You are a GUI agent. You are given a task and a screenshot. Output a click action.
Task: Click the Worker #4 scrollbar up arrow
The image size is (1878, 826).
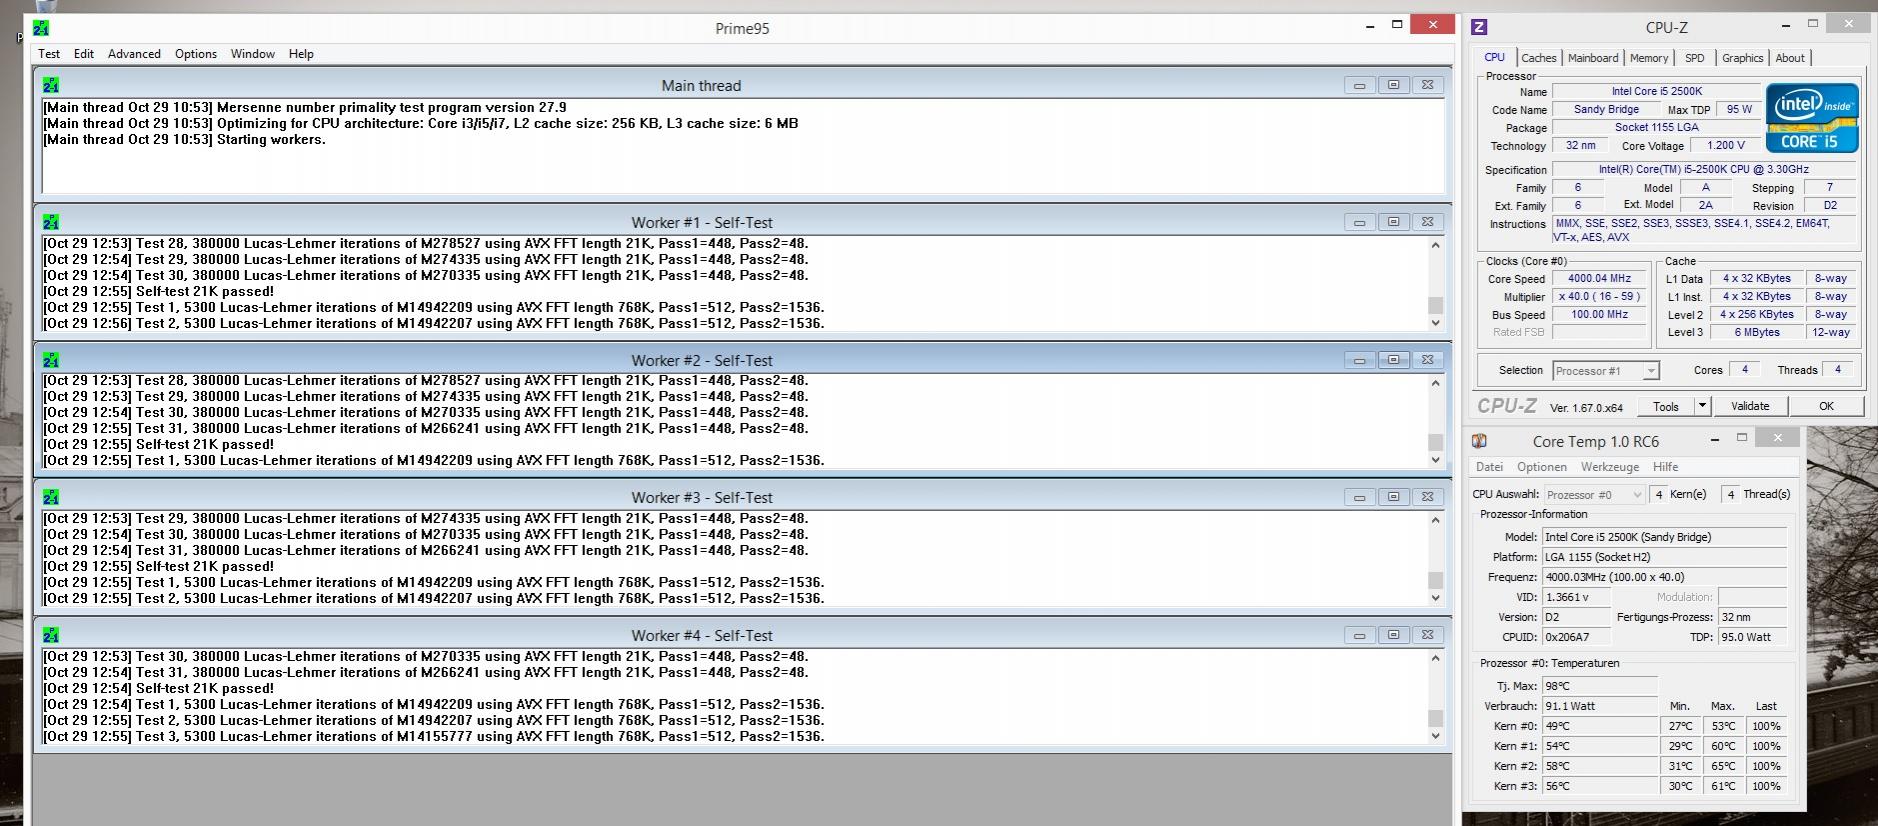pyautogui.click(x=1435, y=658)
